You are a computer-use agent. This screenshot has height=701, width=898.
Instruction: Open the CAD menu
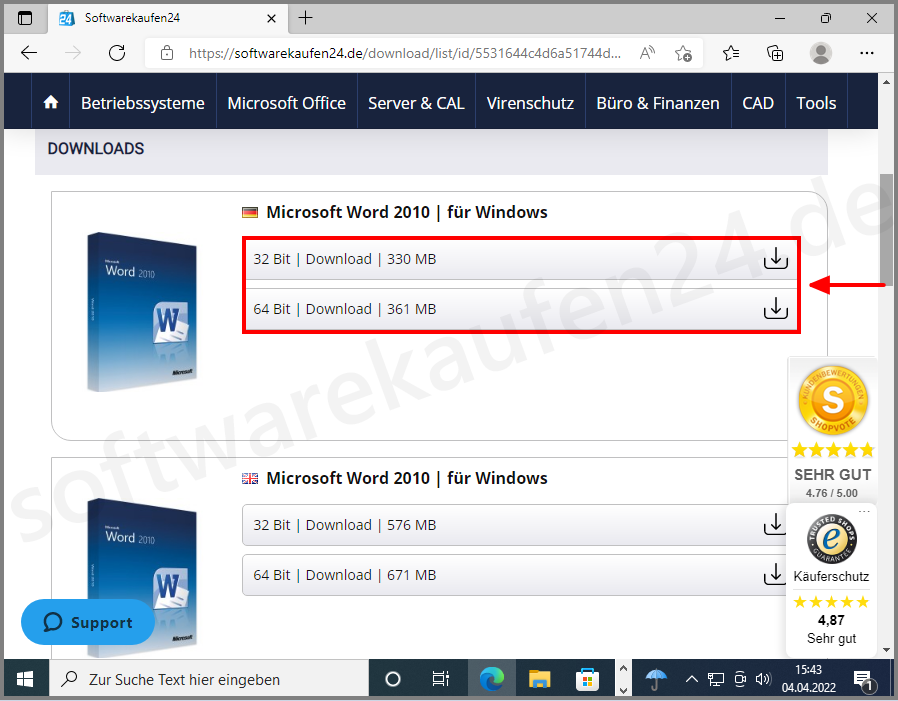point(758,103)
